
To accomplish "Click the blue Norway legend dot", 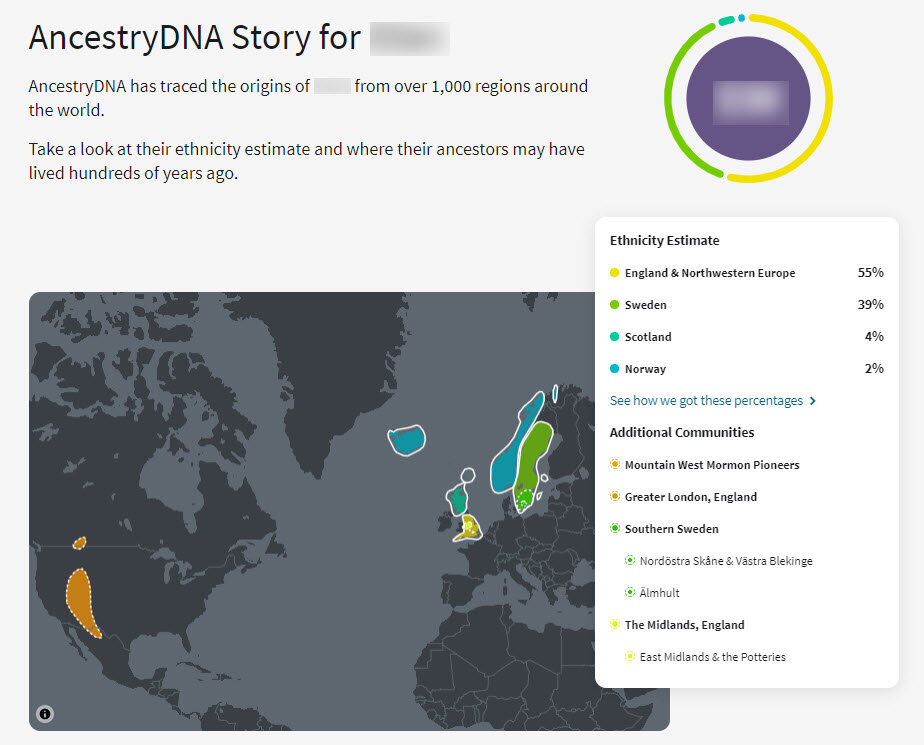I will (615, 369).
